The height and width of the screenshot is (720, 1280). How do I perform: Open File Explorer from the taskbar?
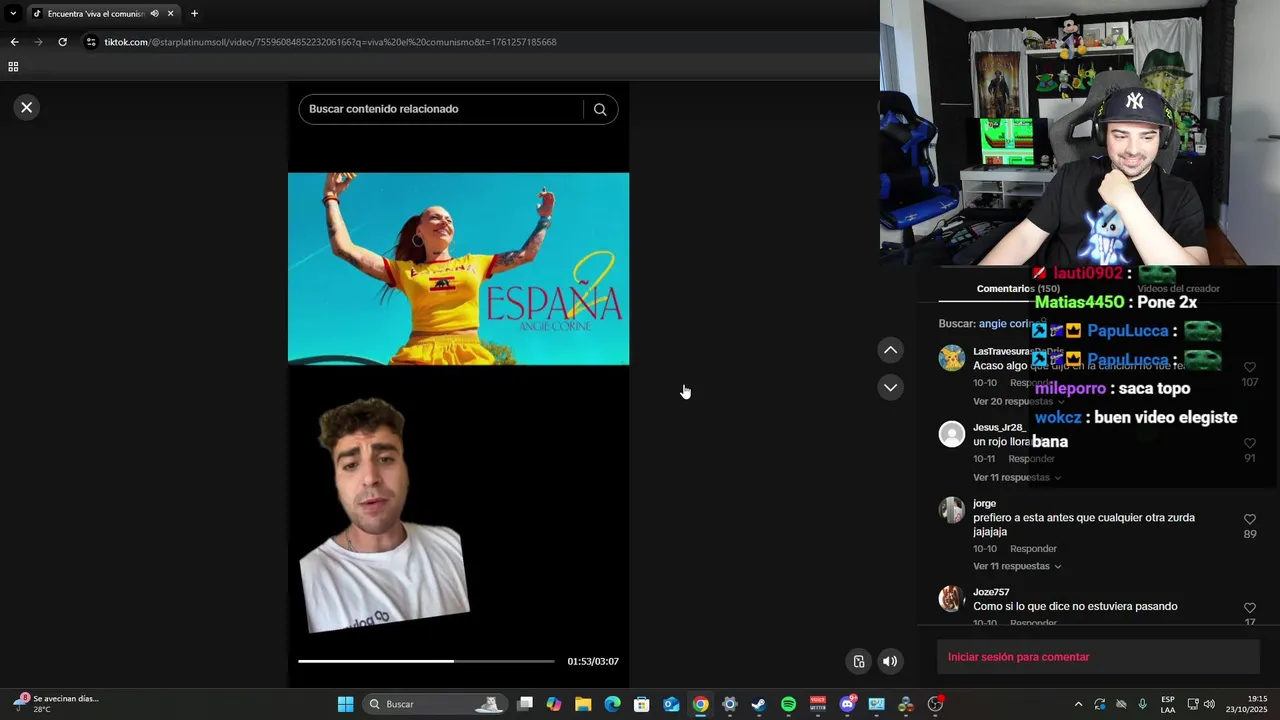(583, 704)
